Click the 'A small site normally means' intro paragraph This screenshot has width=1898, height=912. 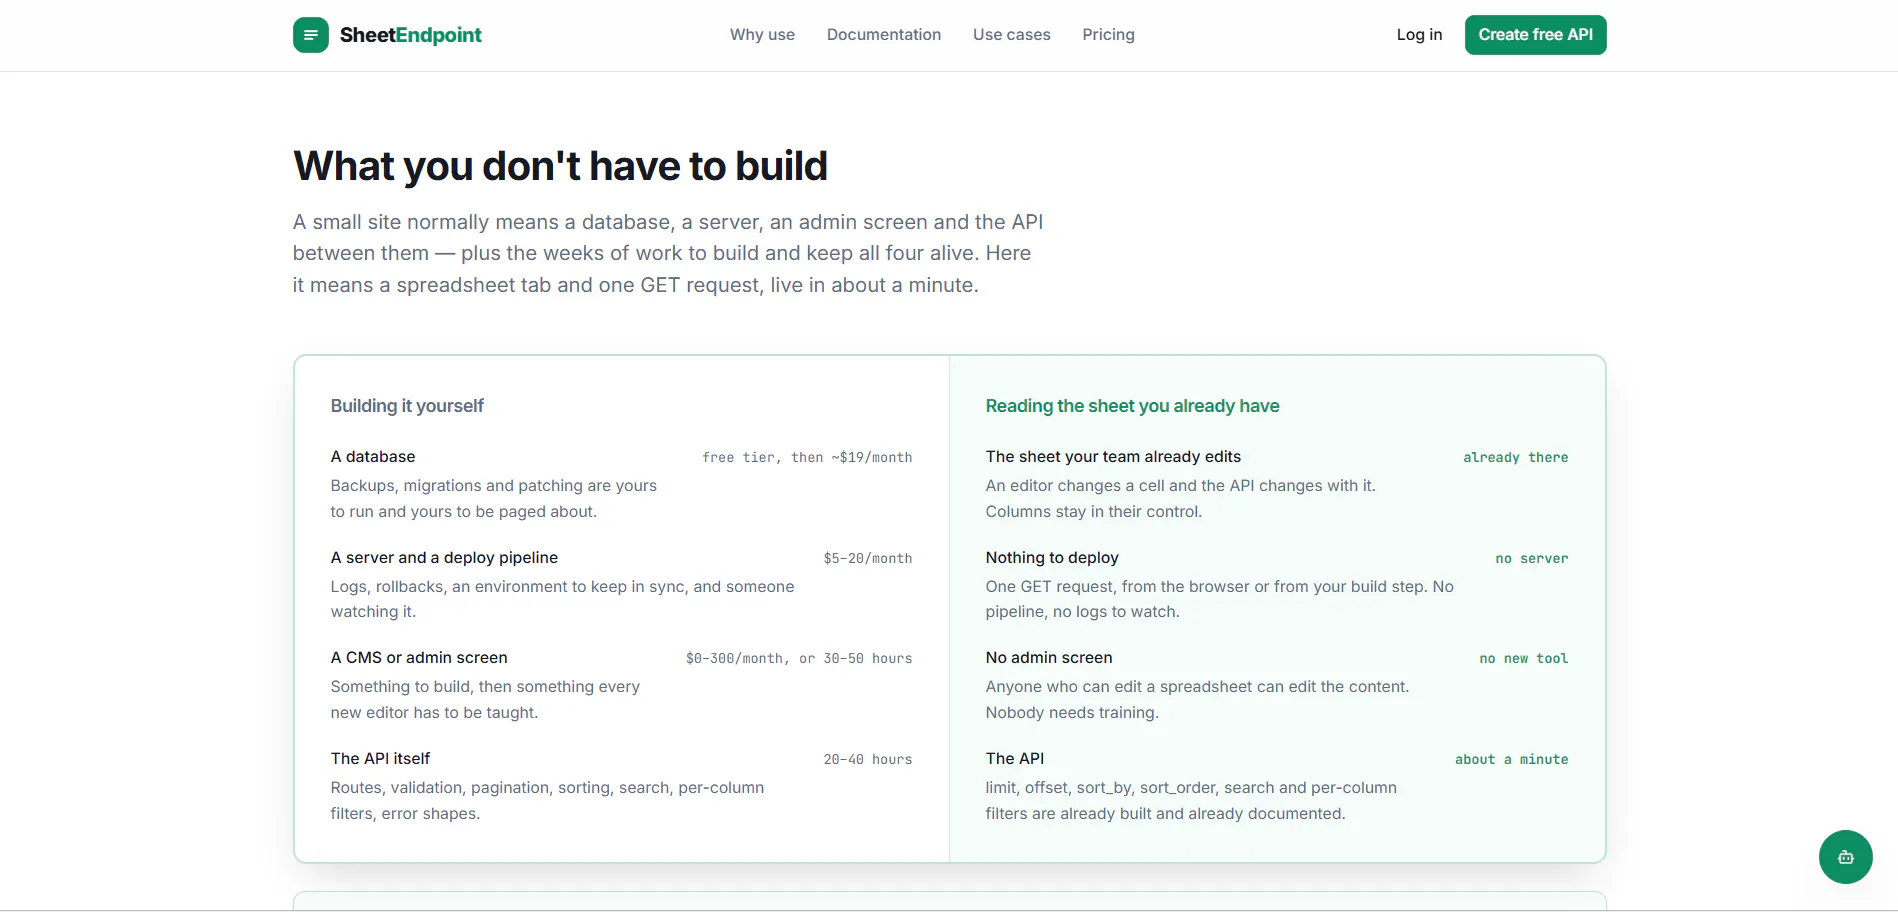click(668, 254)
